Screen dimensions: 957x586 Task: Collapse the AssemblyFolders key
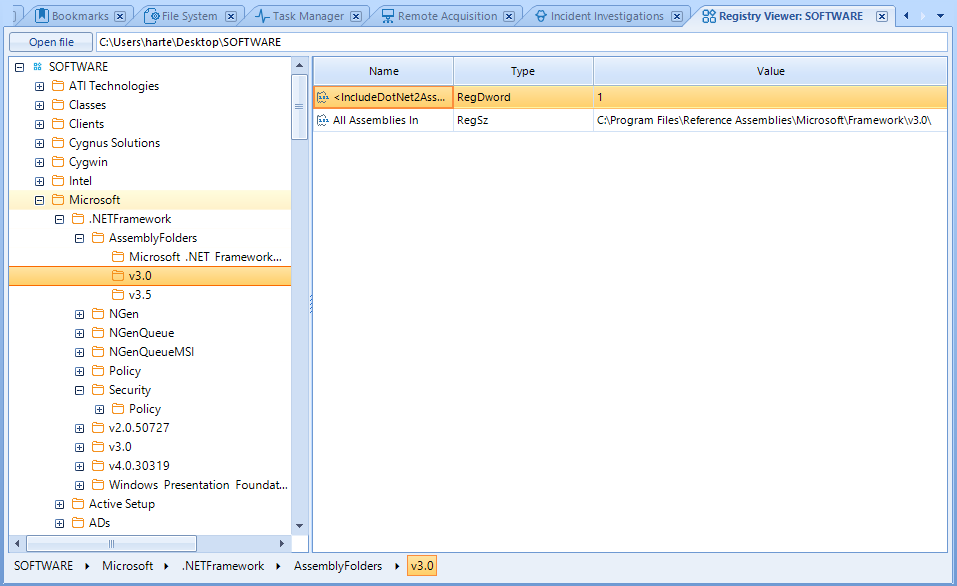coord(80,238)
